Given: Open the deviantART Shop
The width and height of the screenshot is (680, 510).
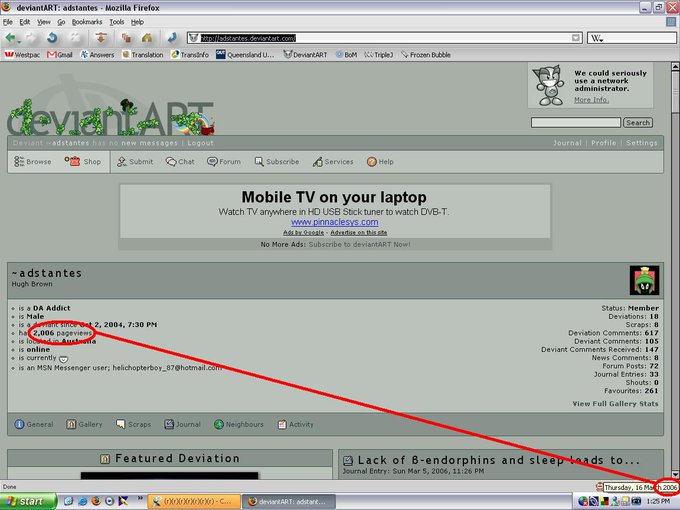Looking at the screenshot, I should tap(83, 161).
